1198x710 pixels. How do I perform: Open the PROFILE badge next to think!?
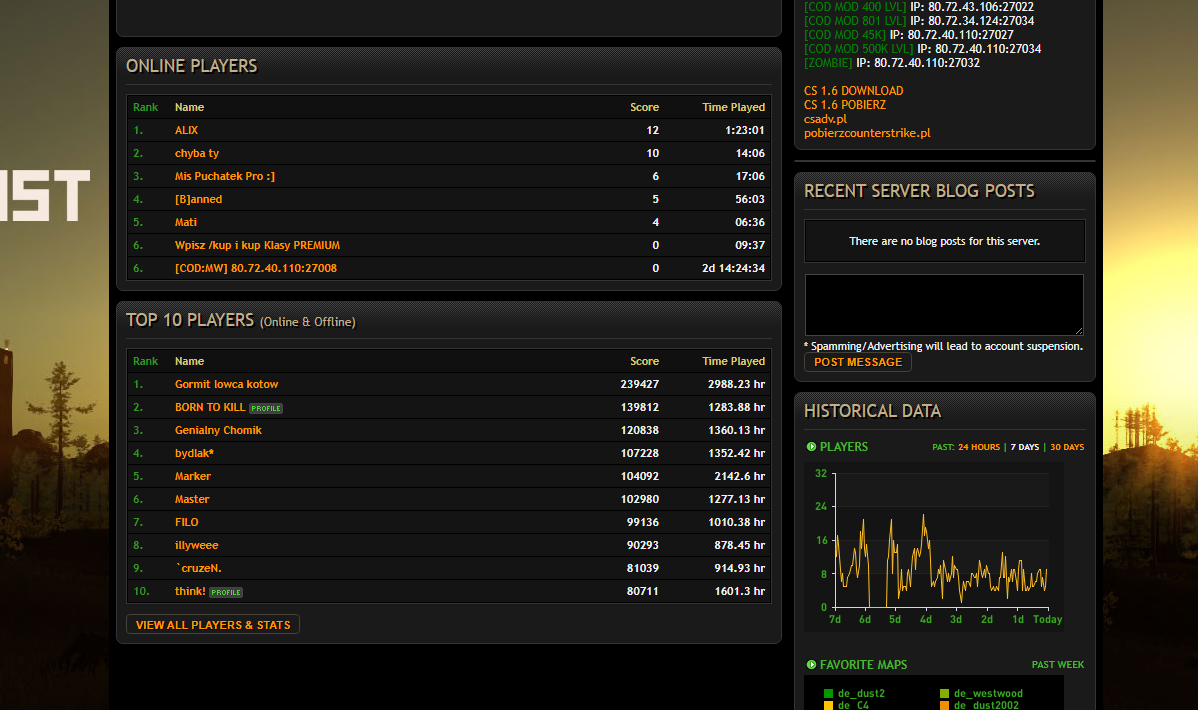(x=226, y=592)
